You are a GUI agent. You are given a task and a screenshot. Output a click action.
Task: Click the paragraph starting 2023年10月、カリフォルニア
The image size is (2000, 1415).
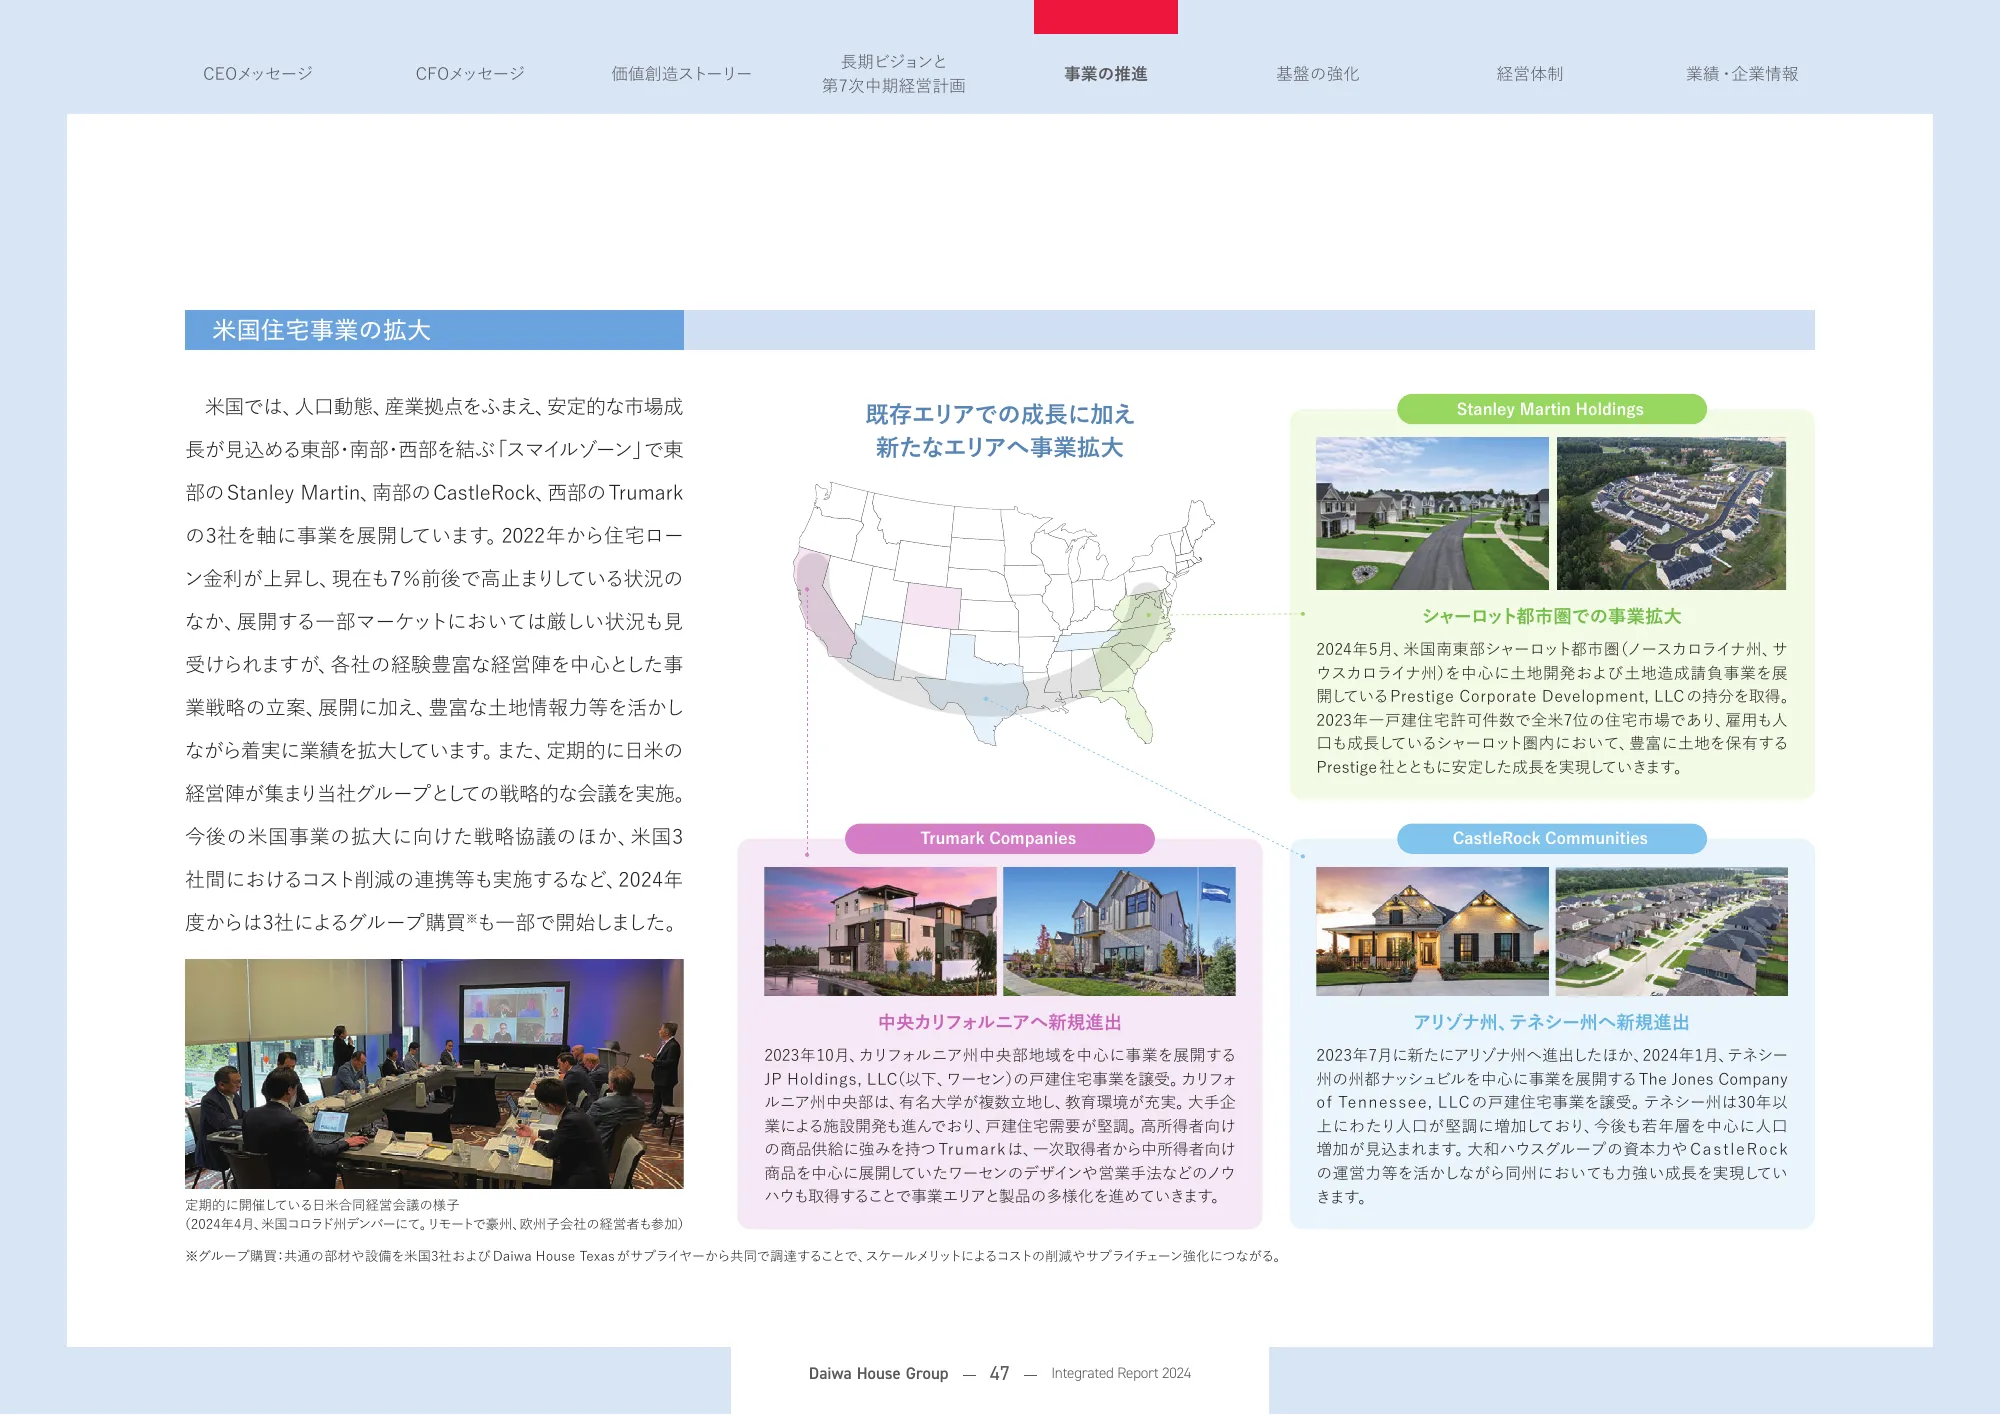coord(1000,1125)
